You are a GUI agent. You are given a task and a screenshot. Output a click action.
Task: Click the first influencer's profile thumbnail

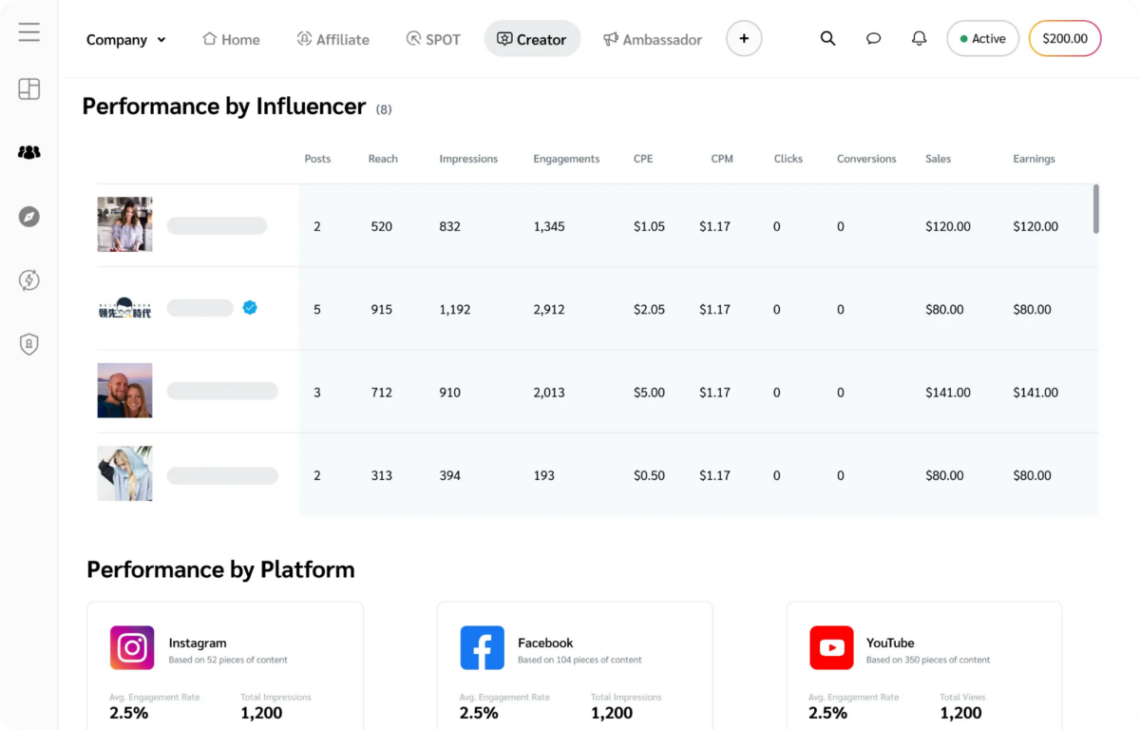(124, 223)
